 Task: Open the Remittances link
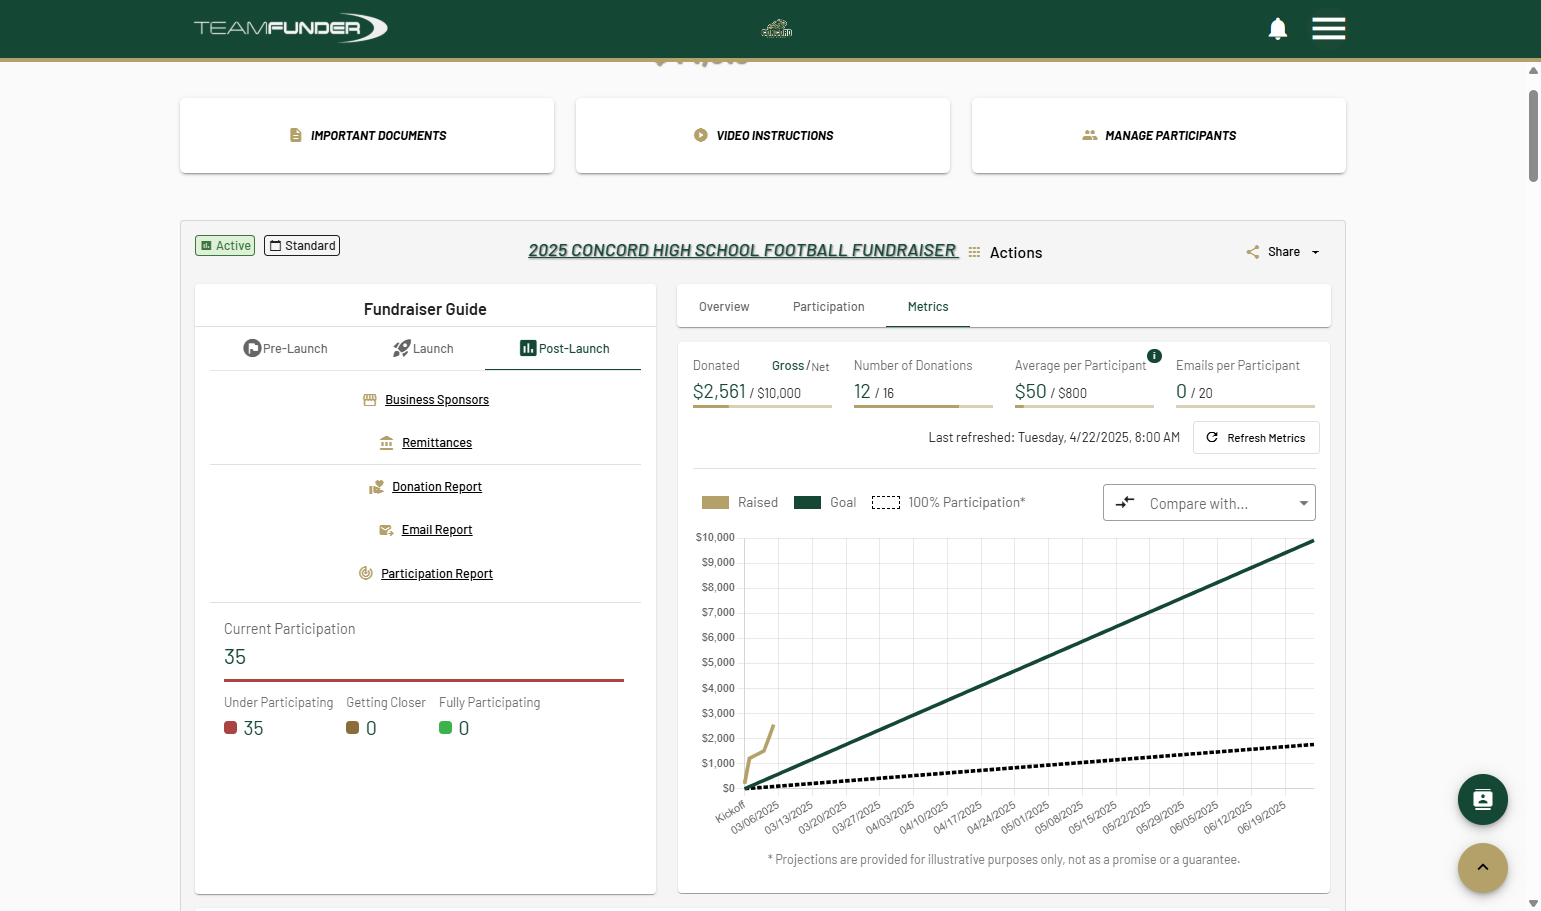[x=437, y=443]
